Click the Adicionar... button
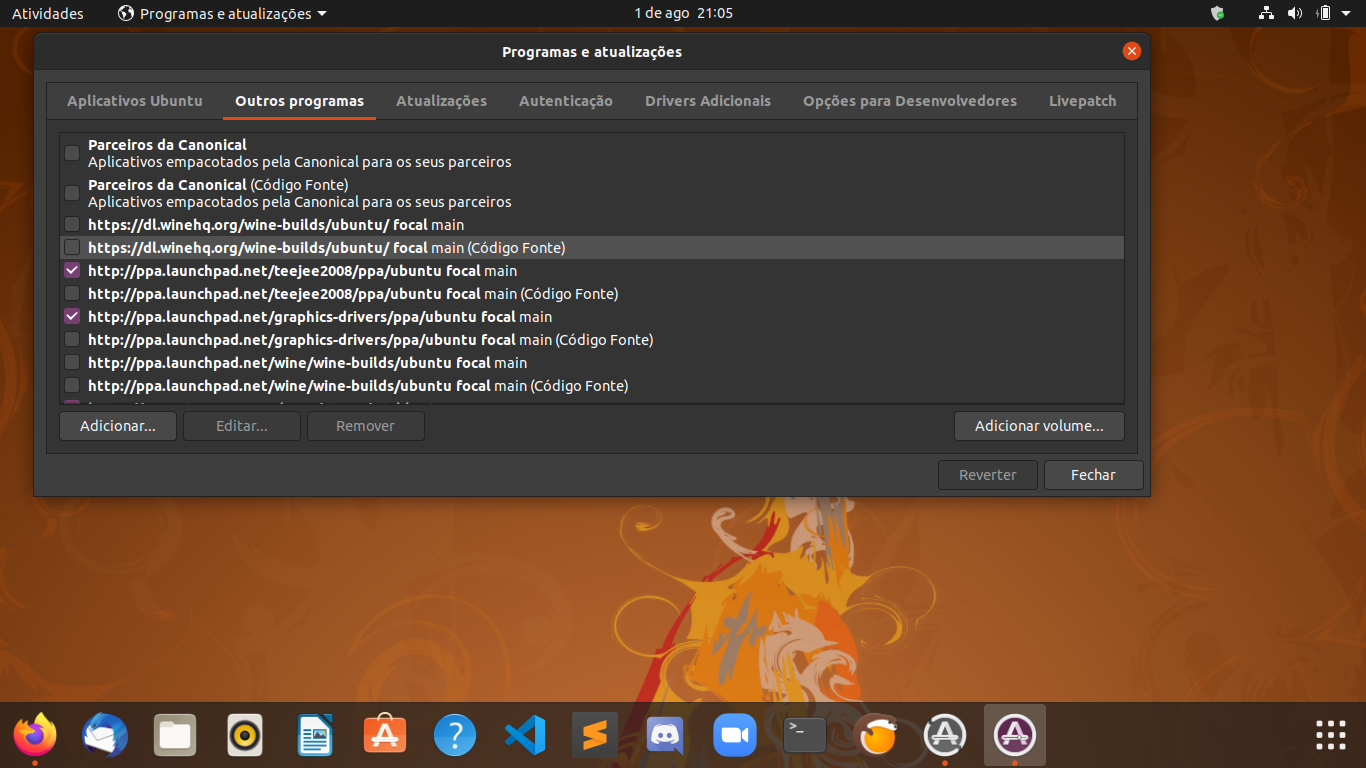This screenshot has height=768, width=1366. coord(118,426)
